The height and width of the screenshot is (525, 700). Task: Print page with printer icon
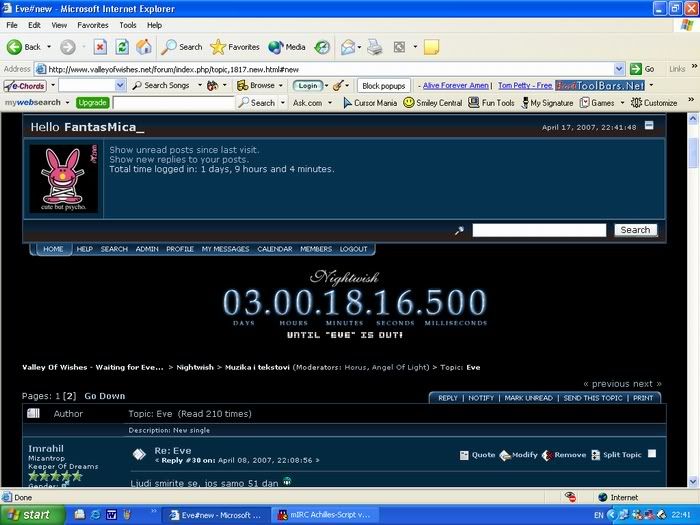point(375,47)
